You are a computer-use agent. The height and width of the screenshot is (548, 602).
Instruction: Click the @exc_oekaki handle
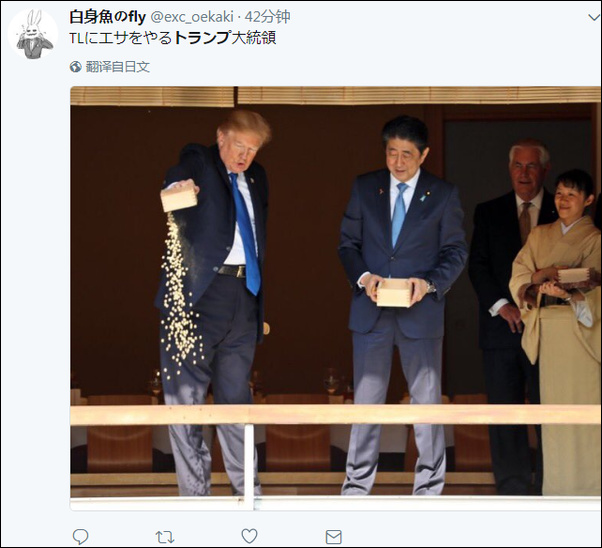(192, 17)
